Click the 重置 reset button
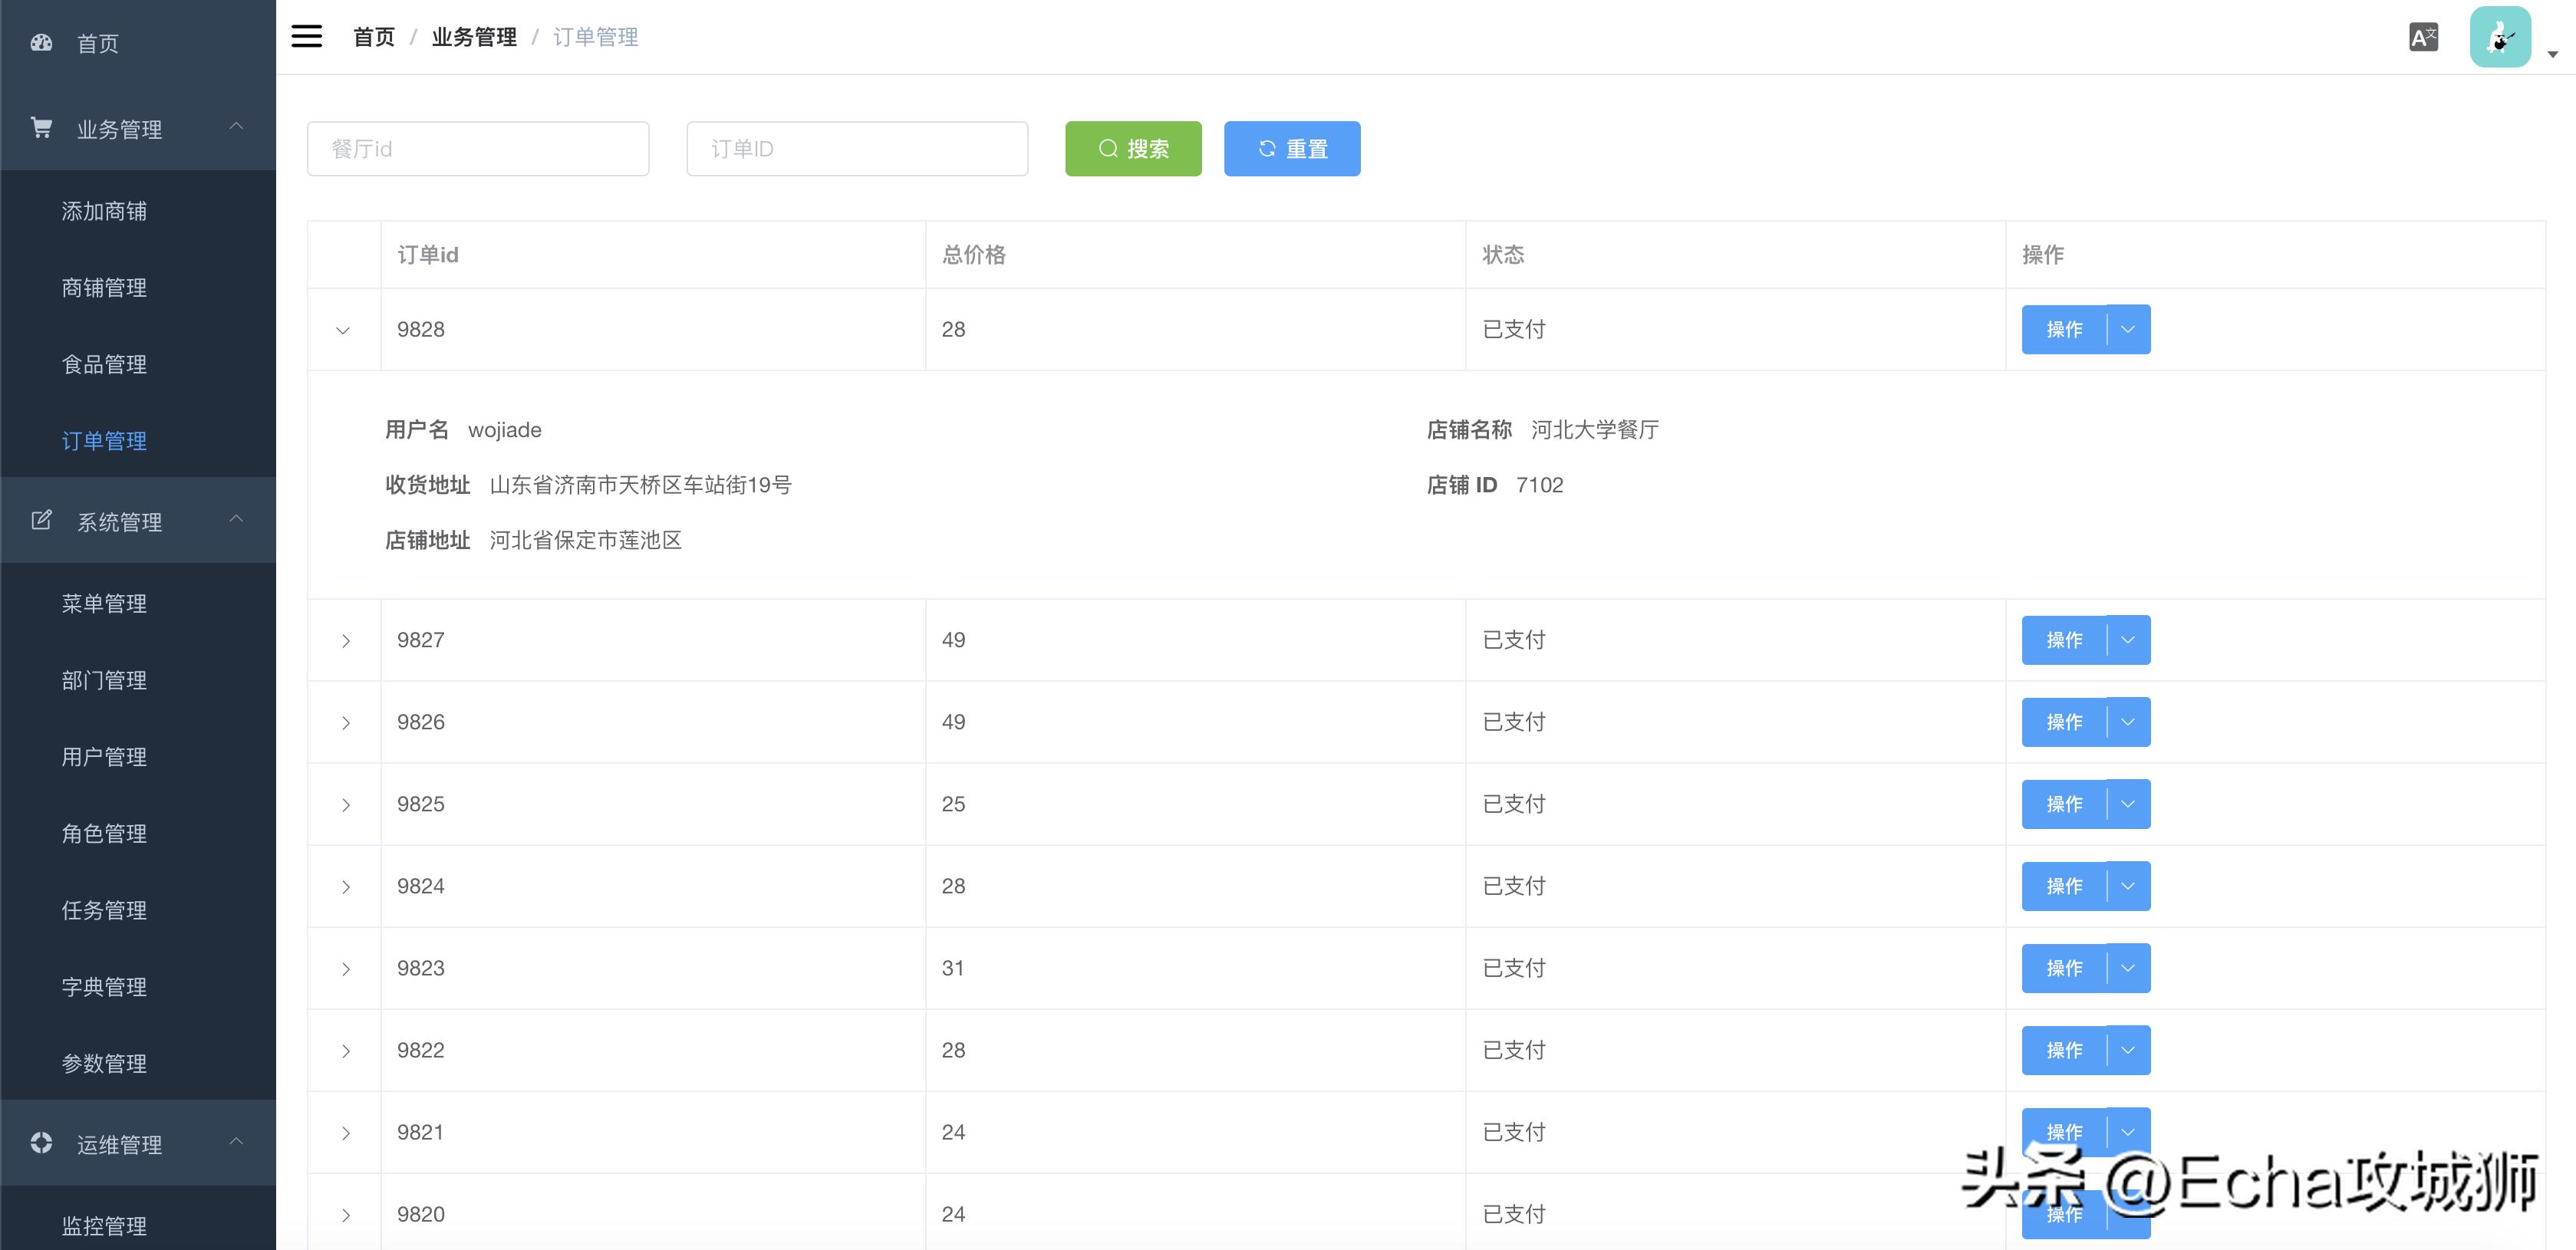 1291,148
